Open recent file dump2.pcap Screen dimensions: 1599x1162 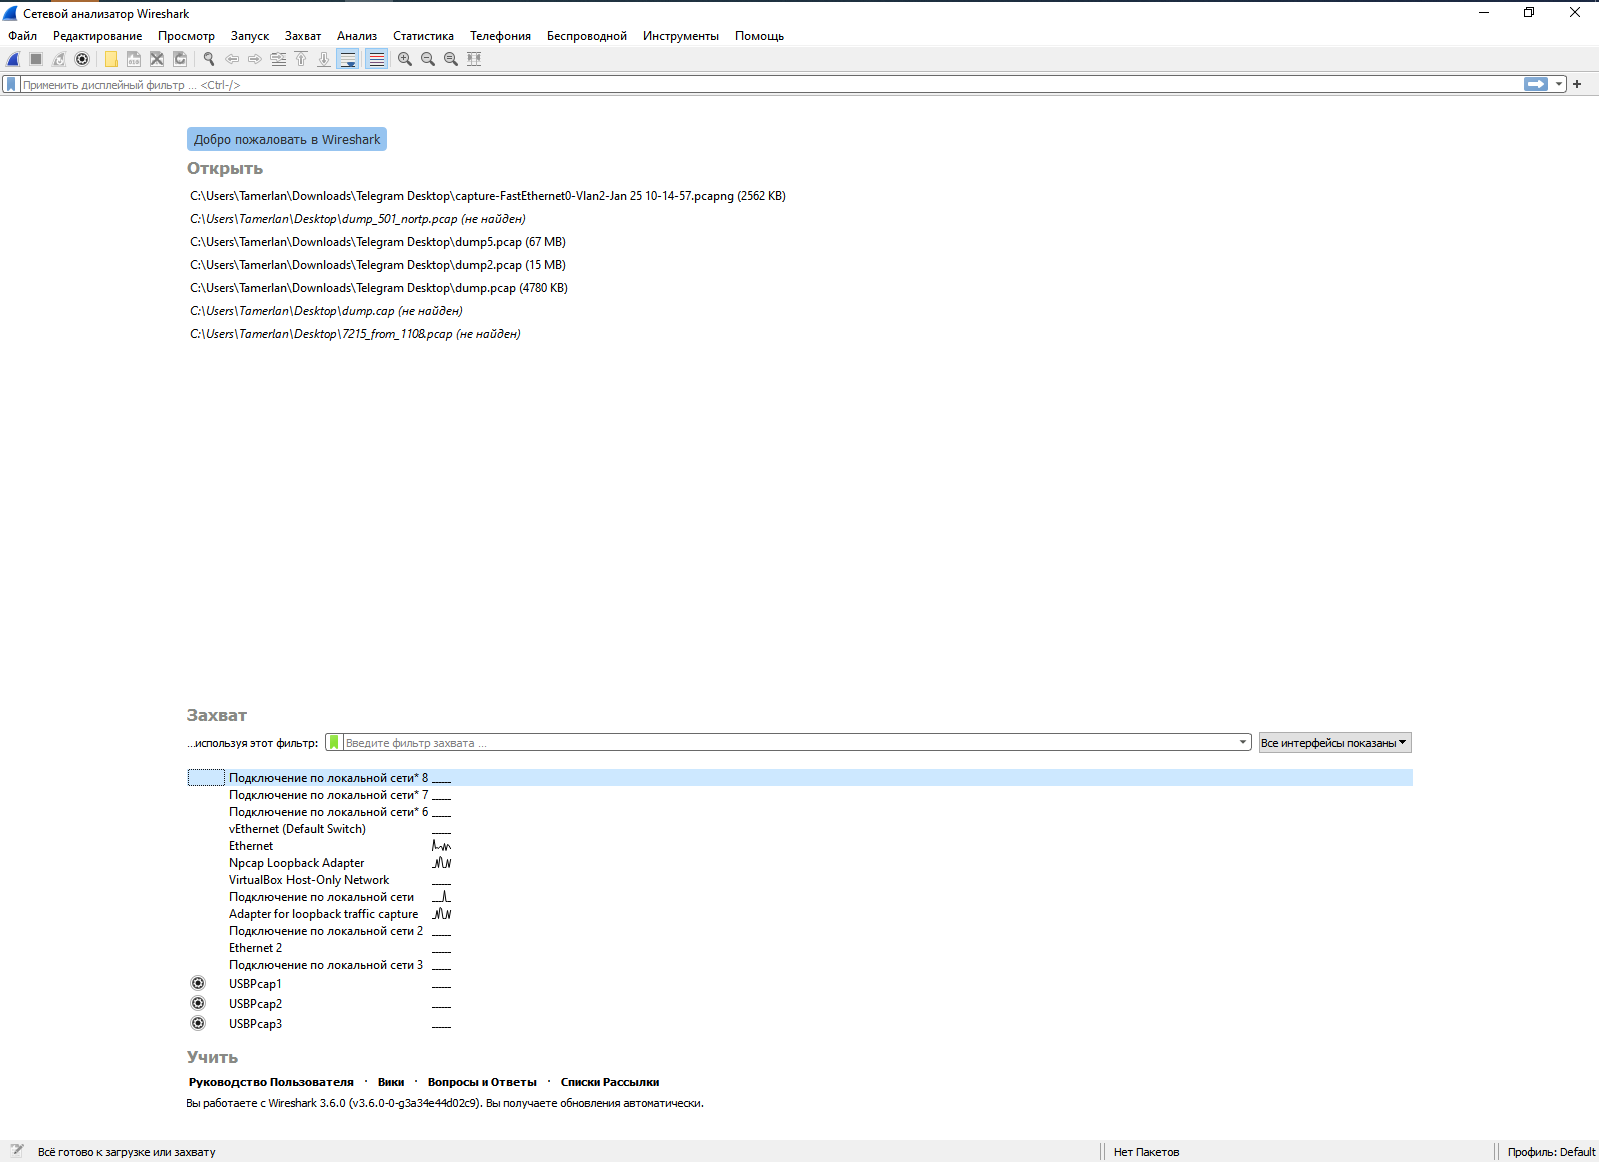tap(378, 265)
